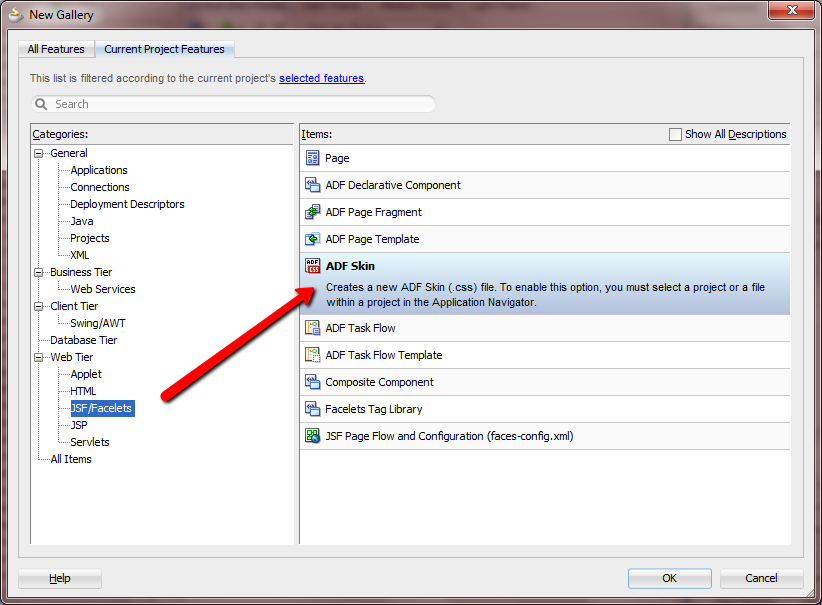
Task: Click the ADF Task Flow icon
Action: 312,328
